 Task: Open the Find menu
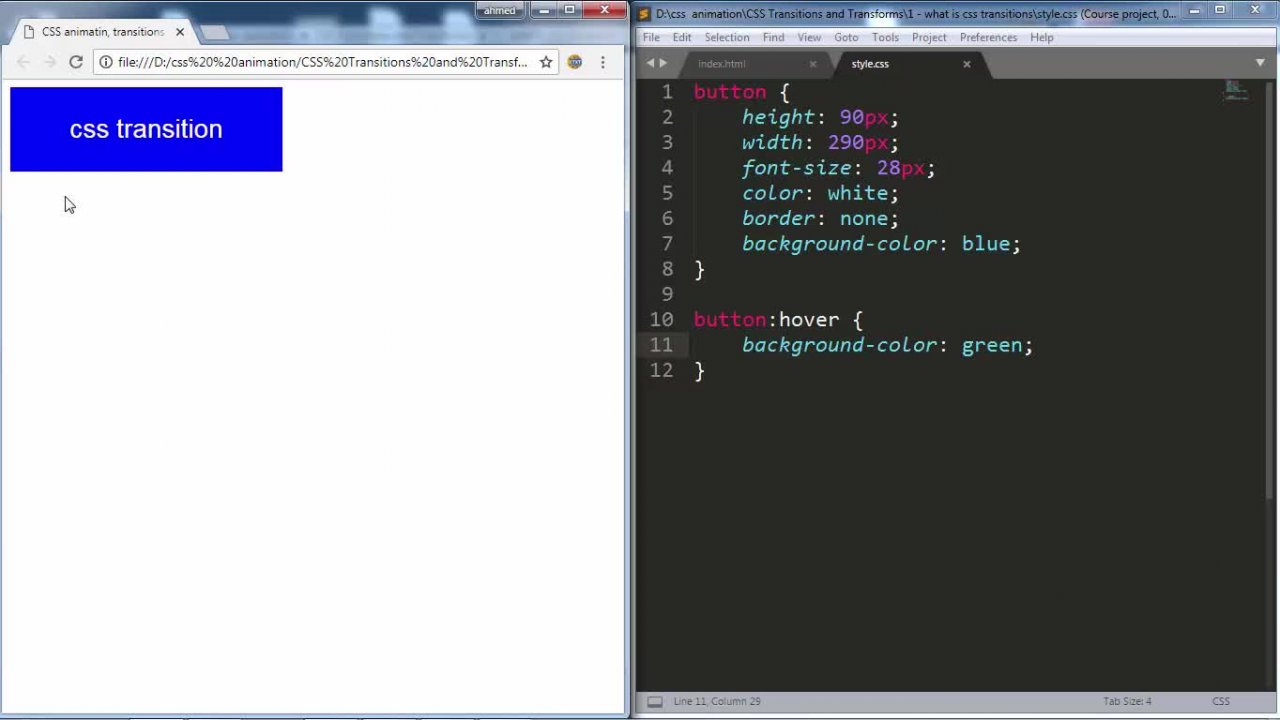pyautogui.click(x=774, y=37)
